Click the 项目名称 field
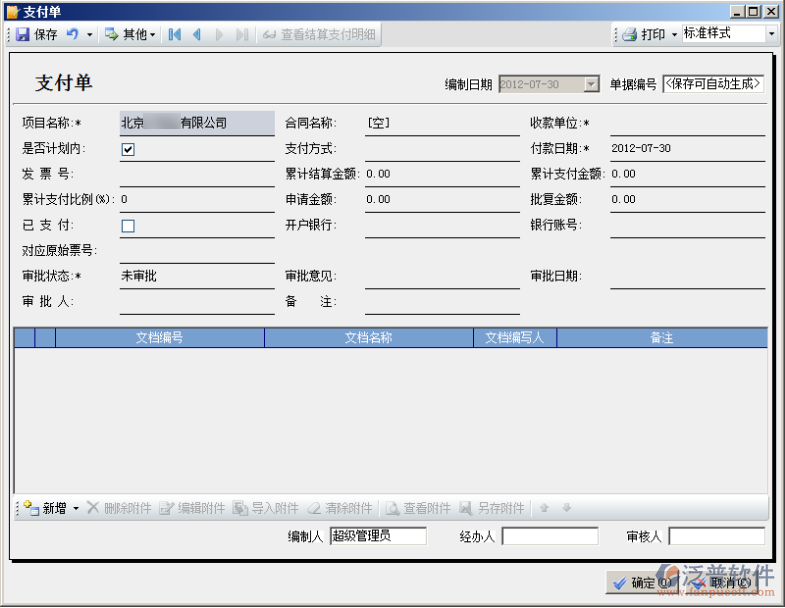Screen dimensions: 785x608 [x=196, y=123]
